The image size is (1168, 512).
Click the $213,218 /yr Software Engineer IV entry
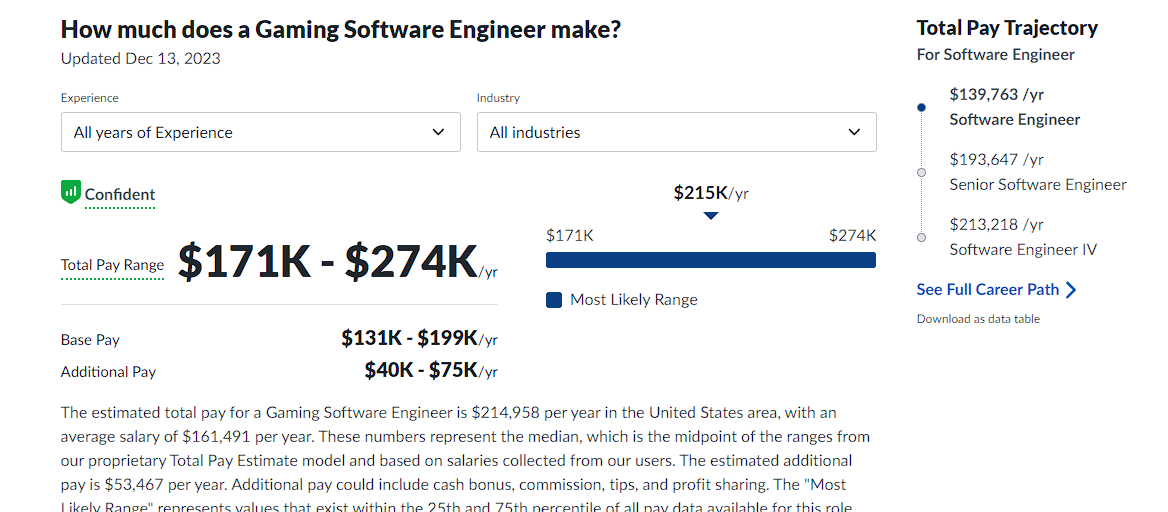pyautogui.click(x=1023, y=237)
